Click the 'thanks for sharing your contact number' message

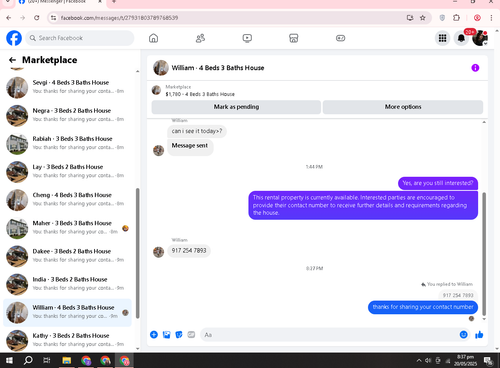[423, 307]
